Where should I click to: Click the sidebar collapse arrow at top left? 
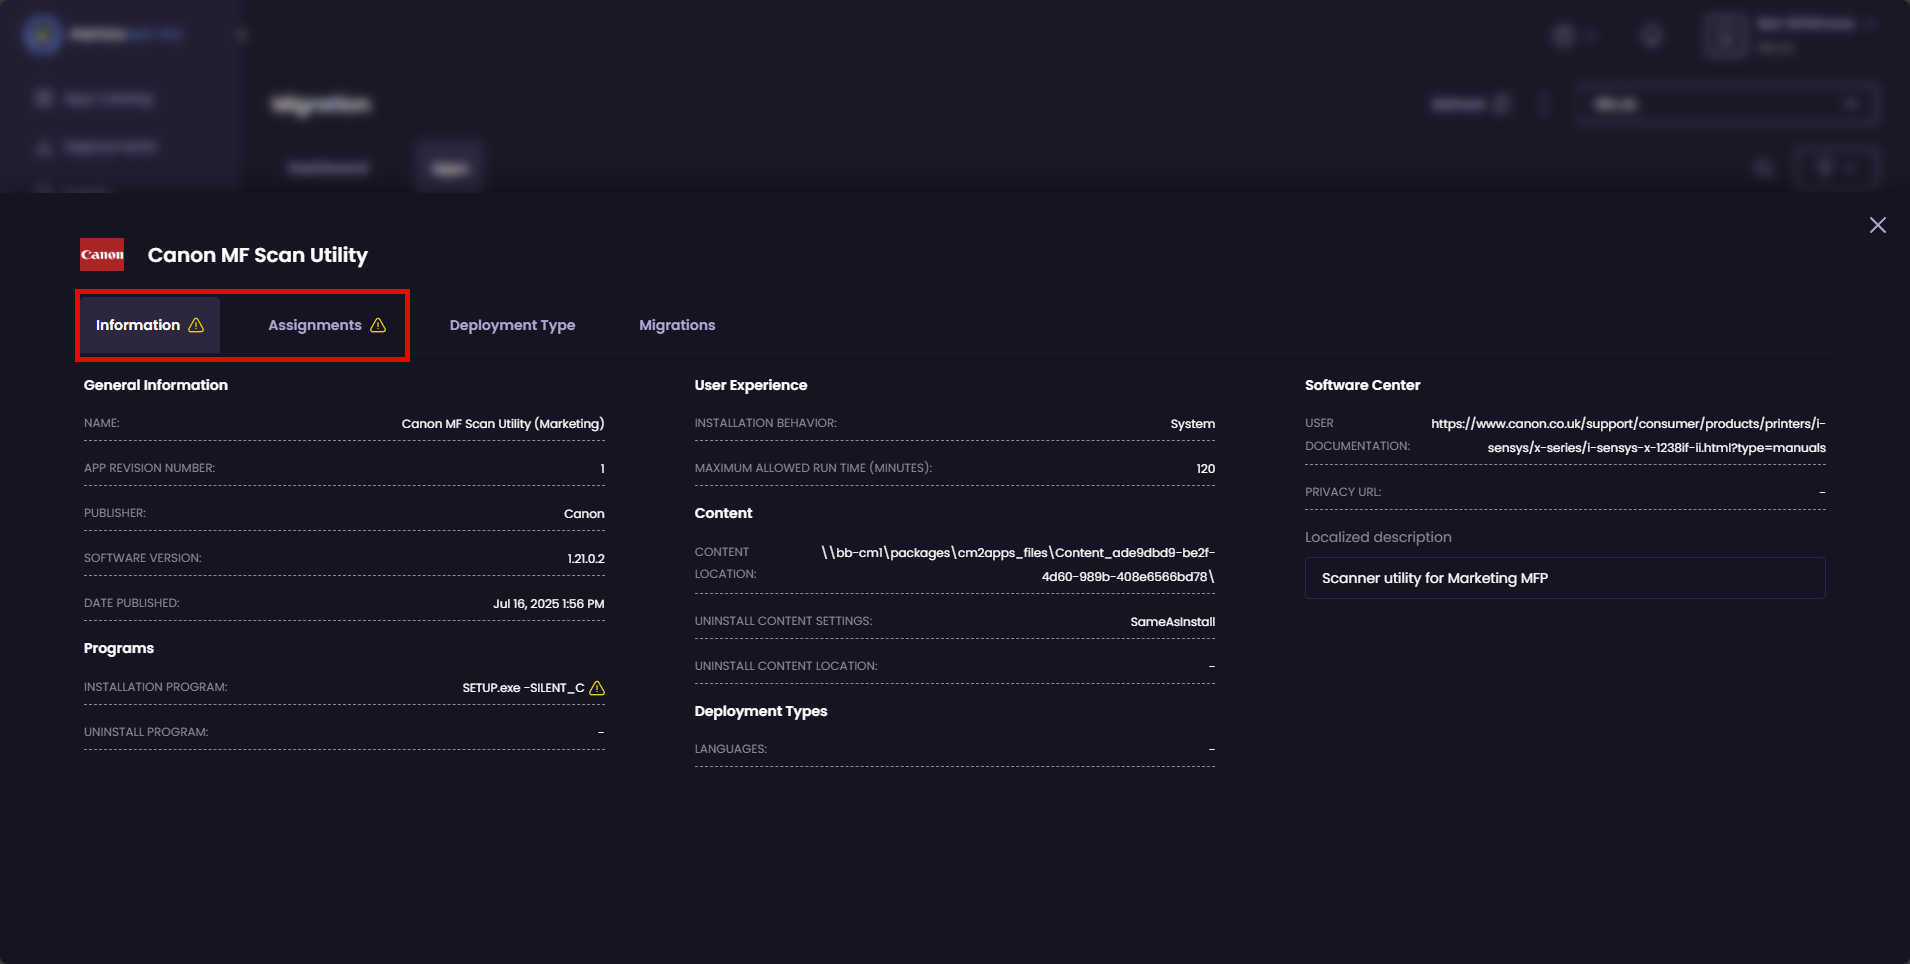(x=241, y=33)
